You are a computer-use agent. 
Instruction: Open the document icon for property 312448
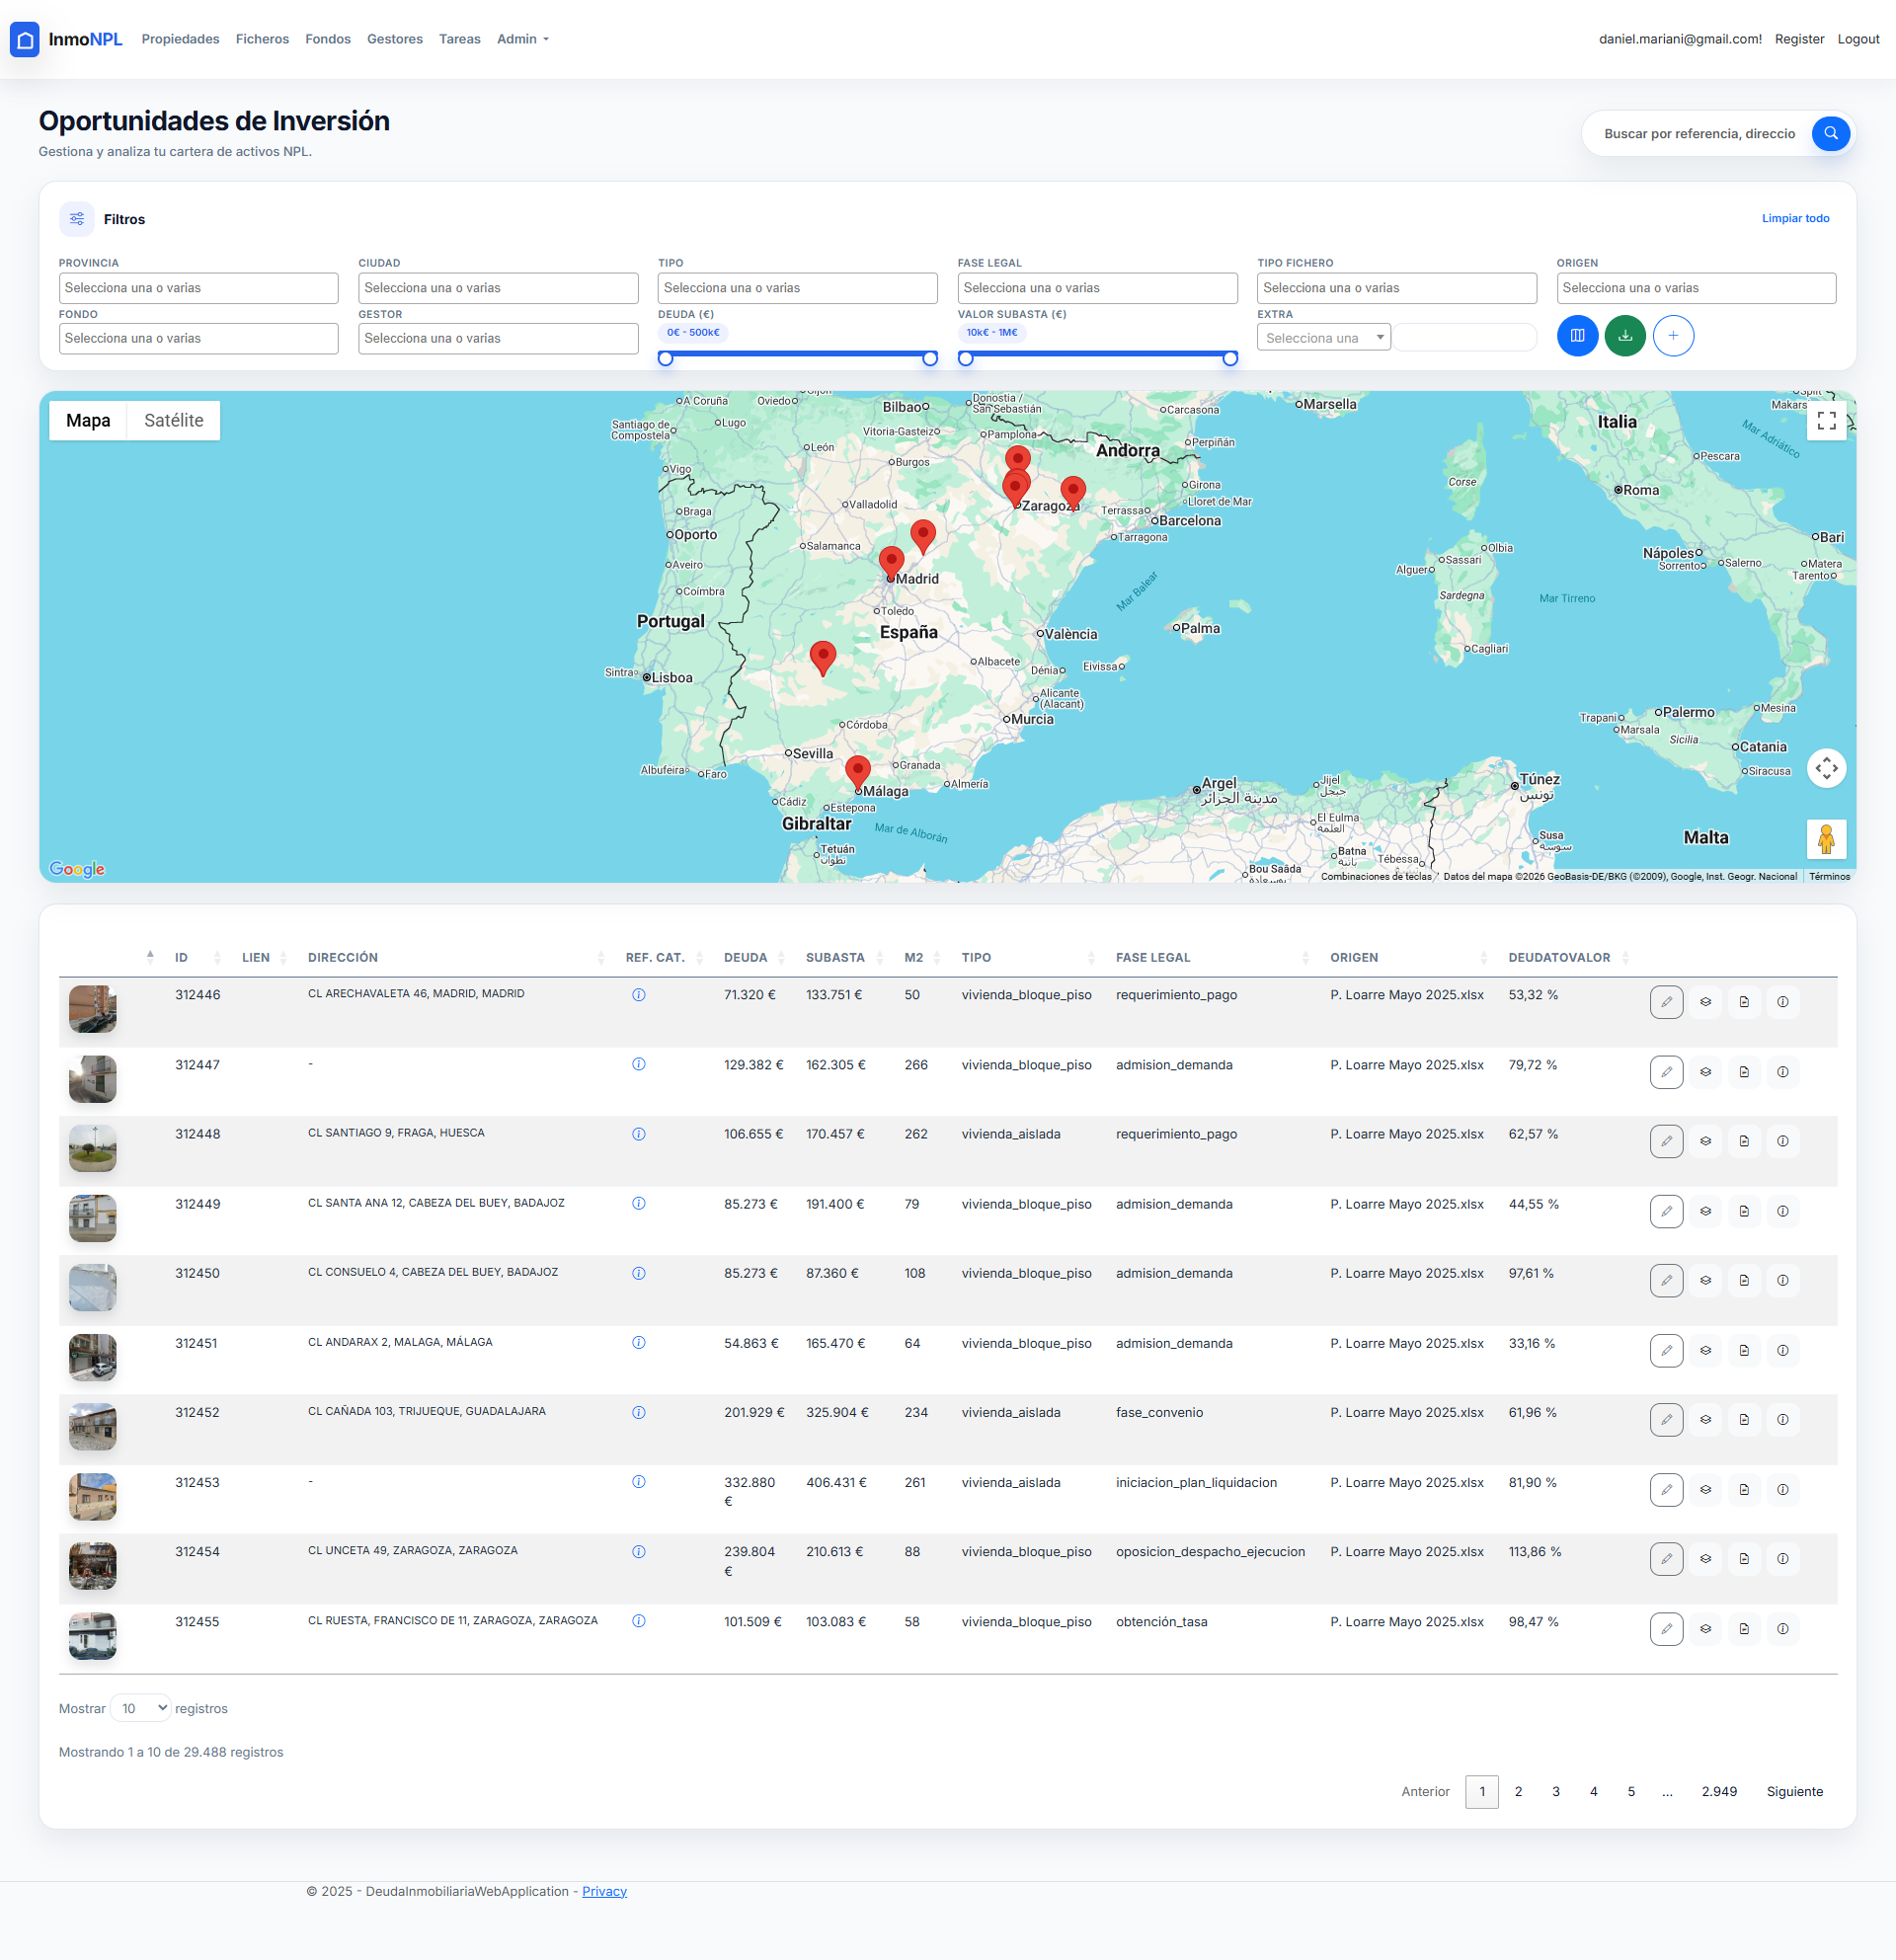click(x=1744, y=1141)
